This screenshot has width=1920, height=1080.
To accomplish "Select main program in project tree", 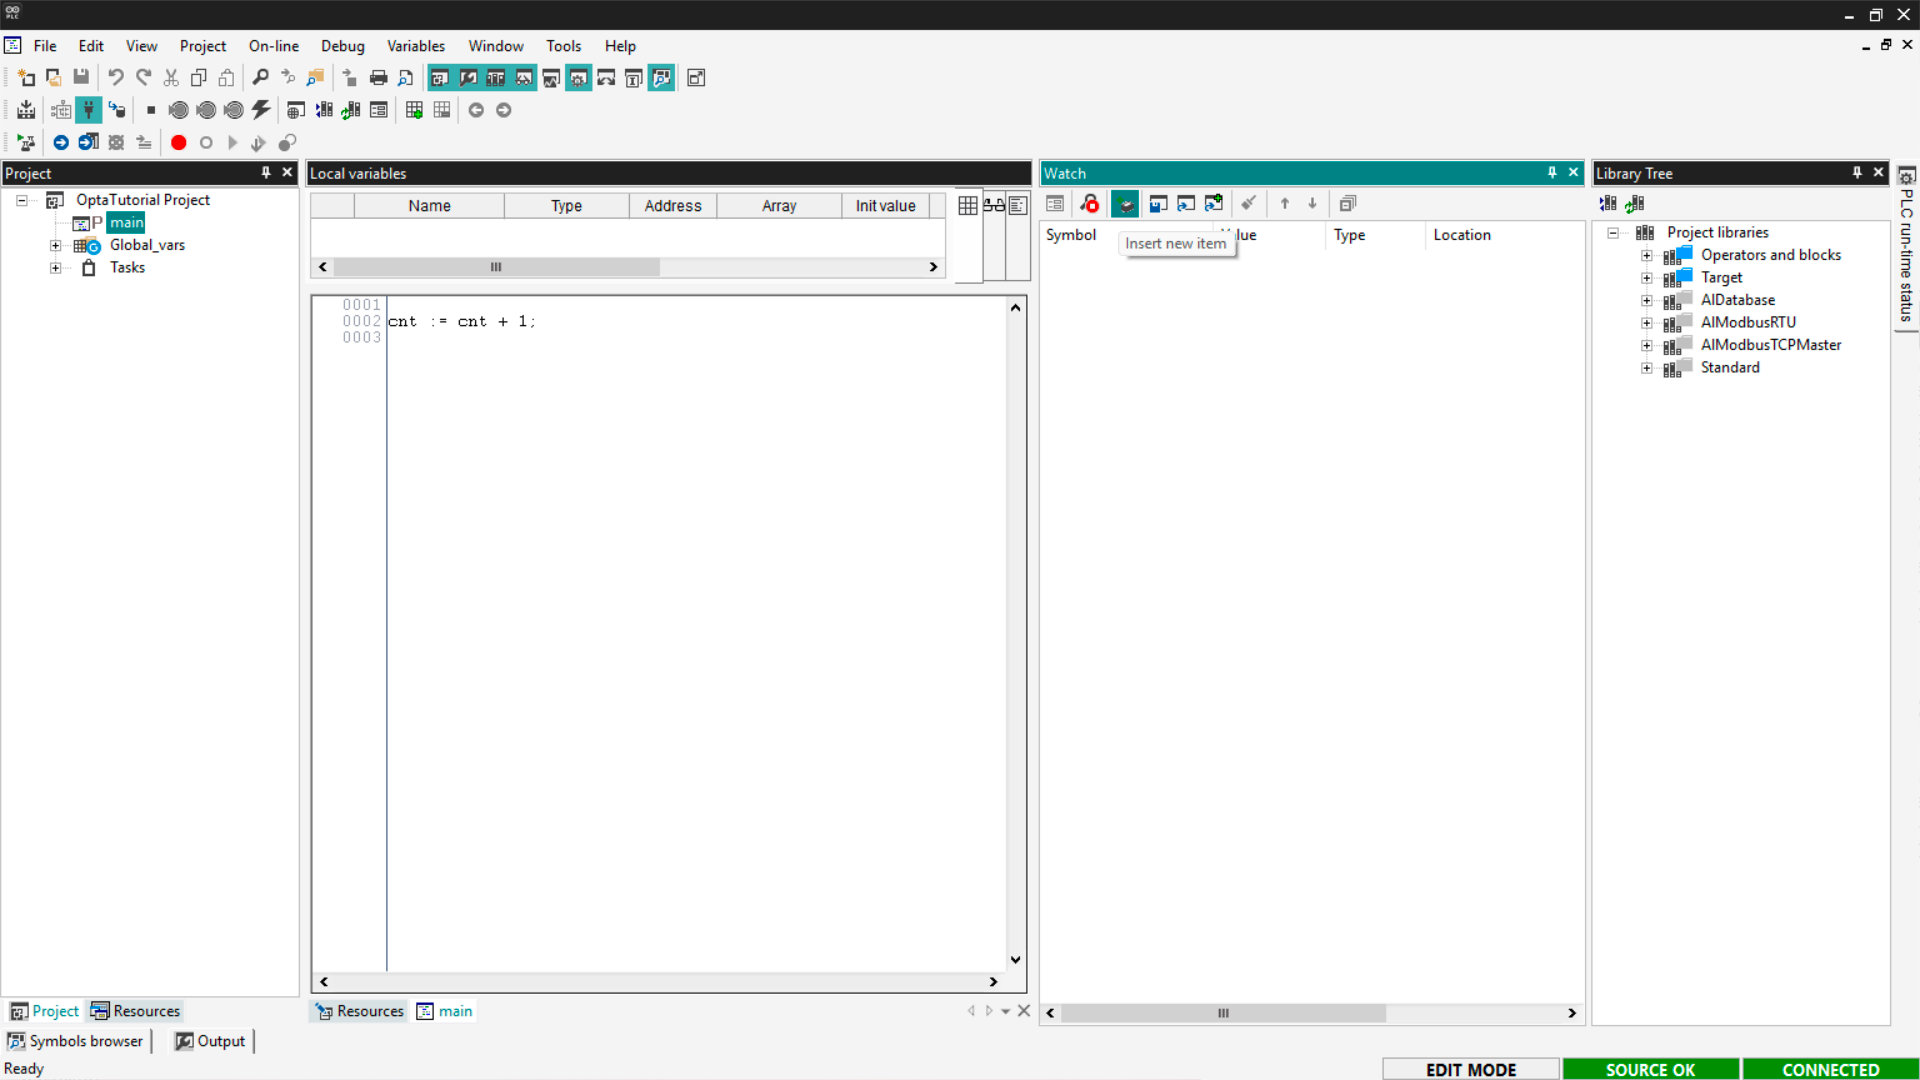I will (x=126, y=223).
